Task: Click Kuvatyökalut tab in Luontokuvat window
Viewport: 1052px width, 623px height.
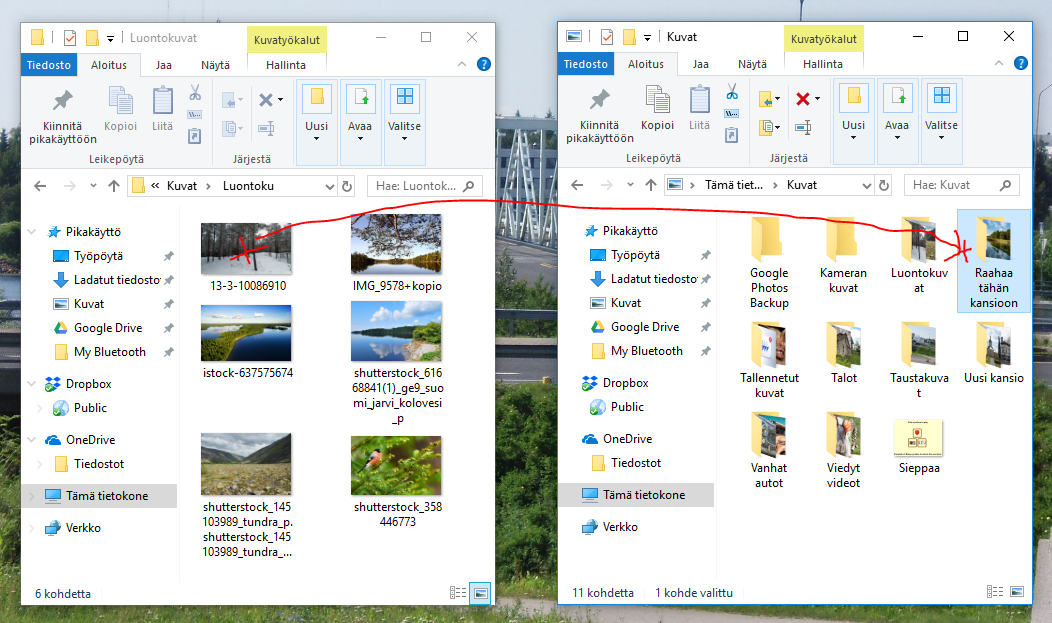Action: 286,40
